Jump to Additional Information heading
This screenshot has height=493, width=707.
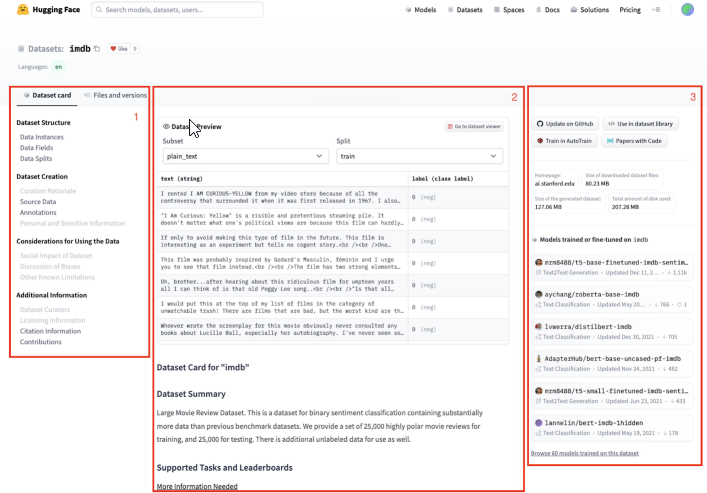click(51, 295)
